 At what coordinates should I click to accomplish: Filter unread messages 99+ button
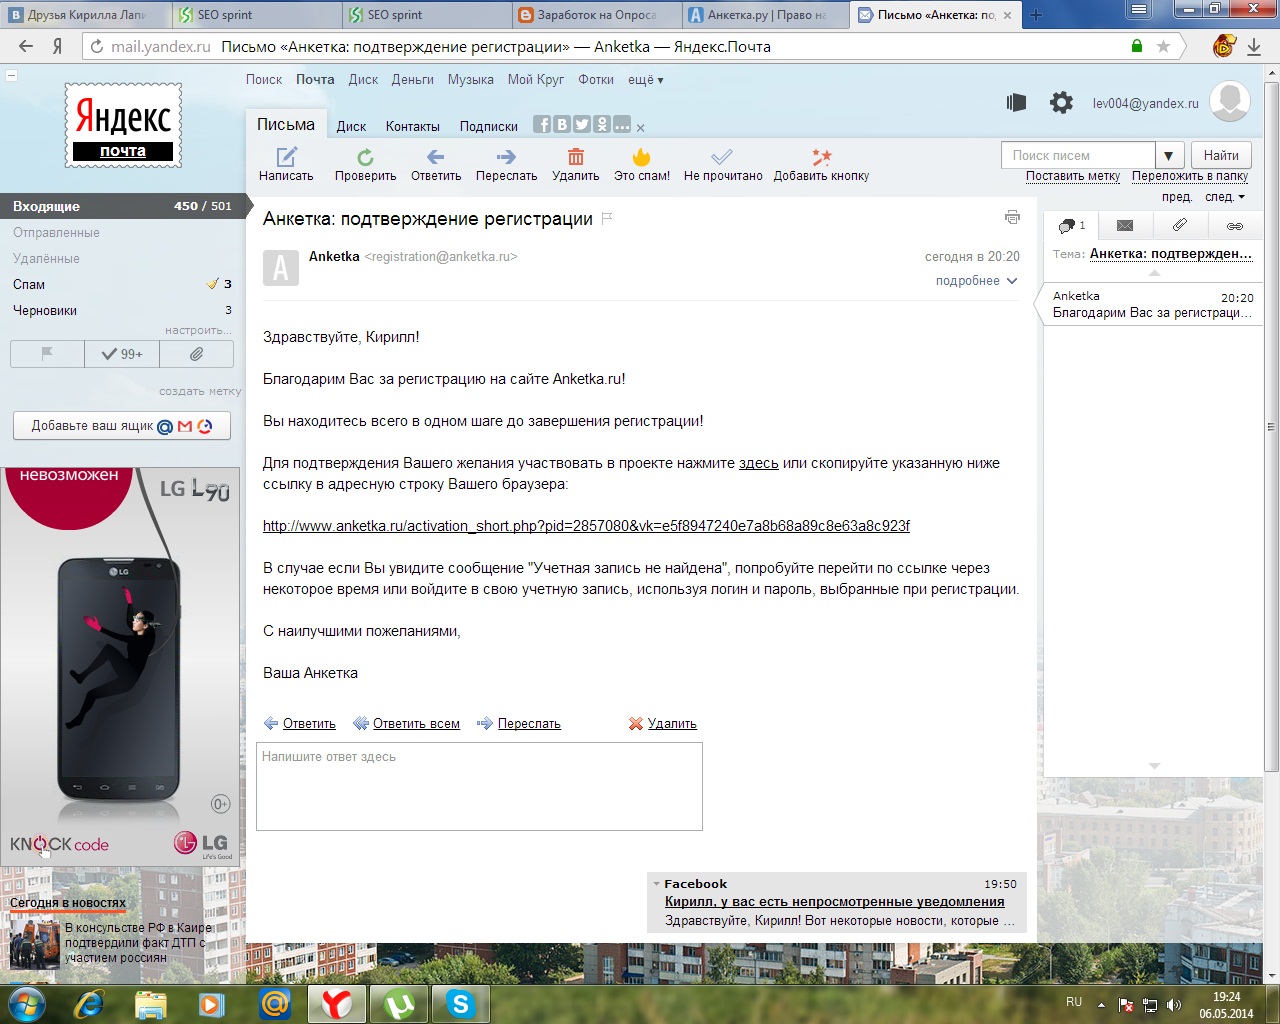click(x=122, y=354)
